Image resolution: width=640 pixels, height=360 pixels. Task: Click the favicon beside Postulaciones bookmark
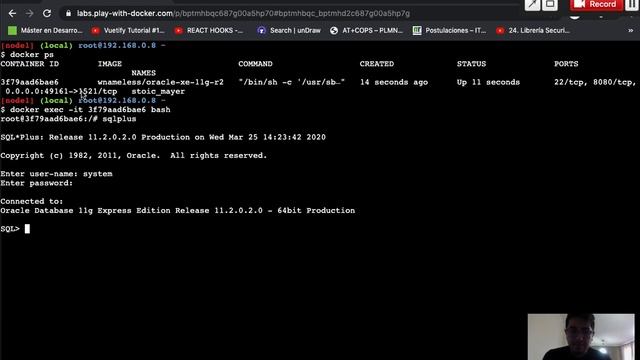click(x=417, y=31)
